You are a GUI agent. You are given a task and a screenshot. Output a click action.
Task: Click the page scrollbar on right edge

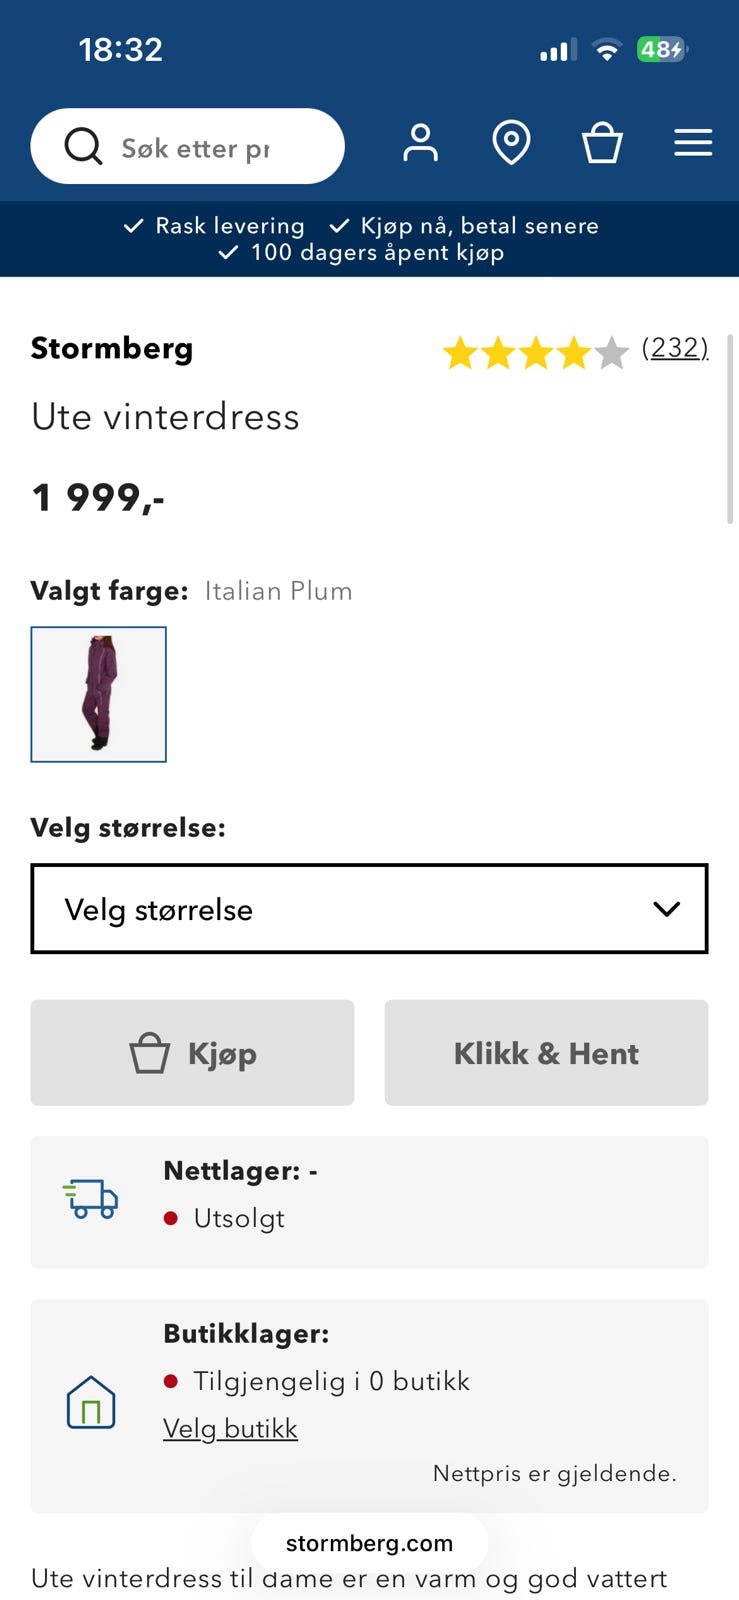(x=731, y=430)
